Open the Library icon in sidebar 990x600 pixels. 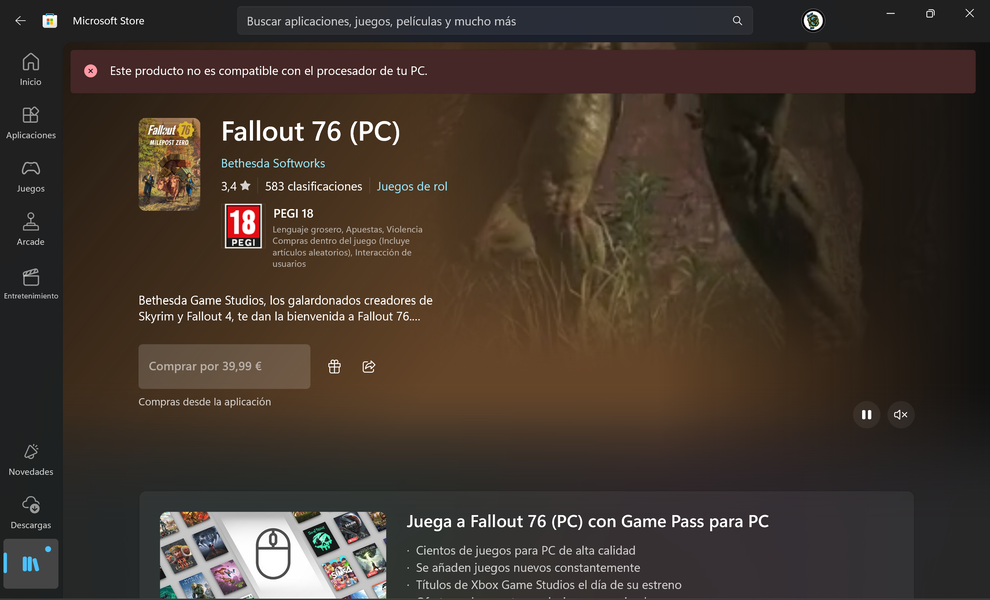[30, 563]
